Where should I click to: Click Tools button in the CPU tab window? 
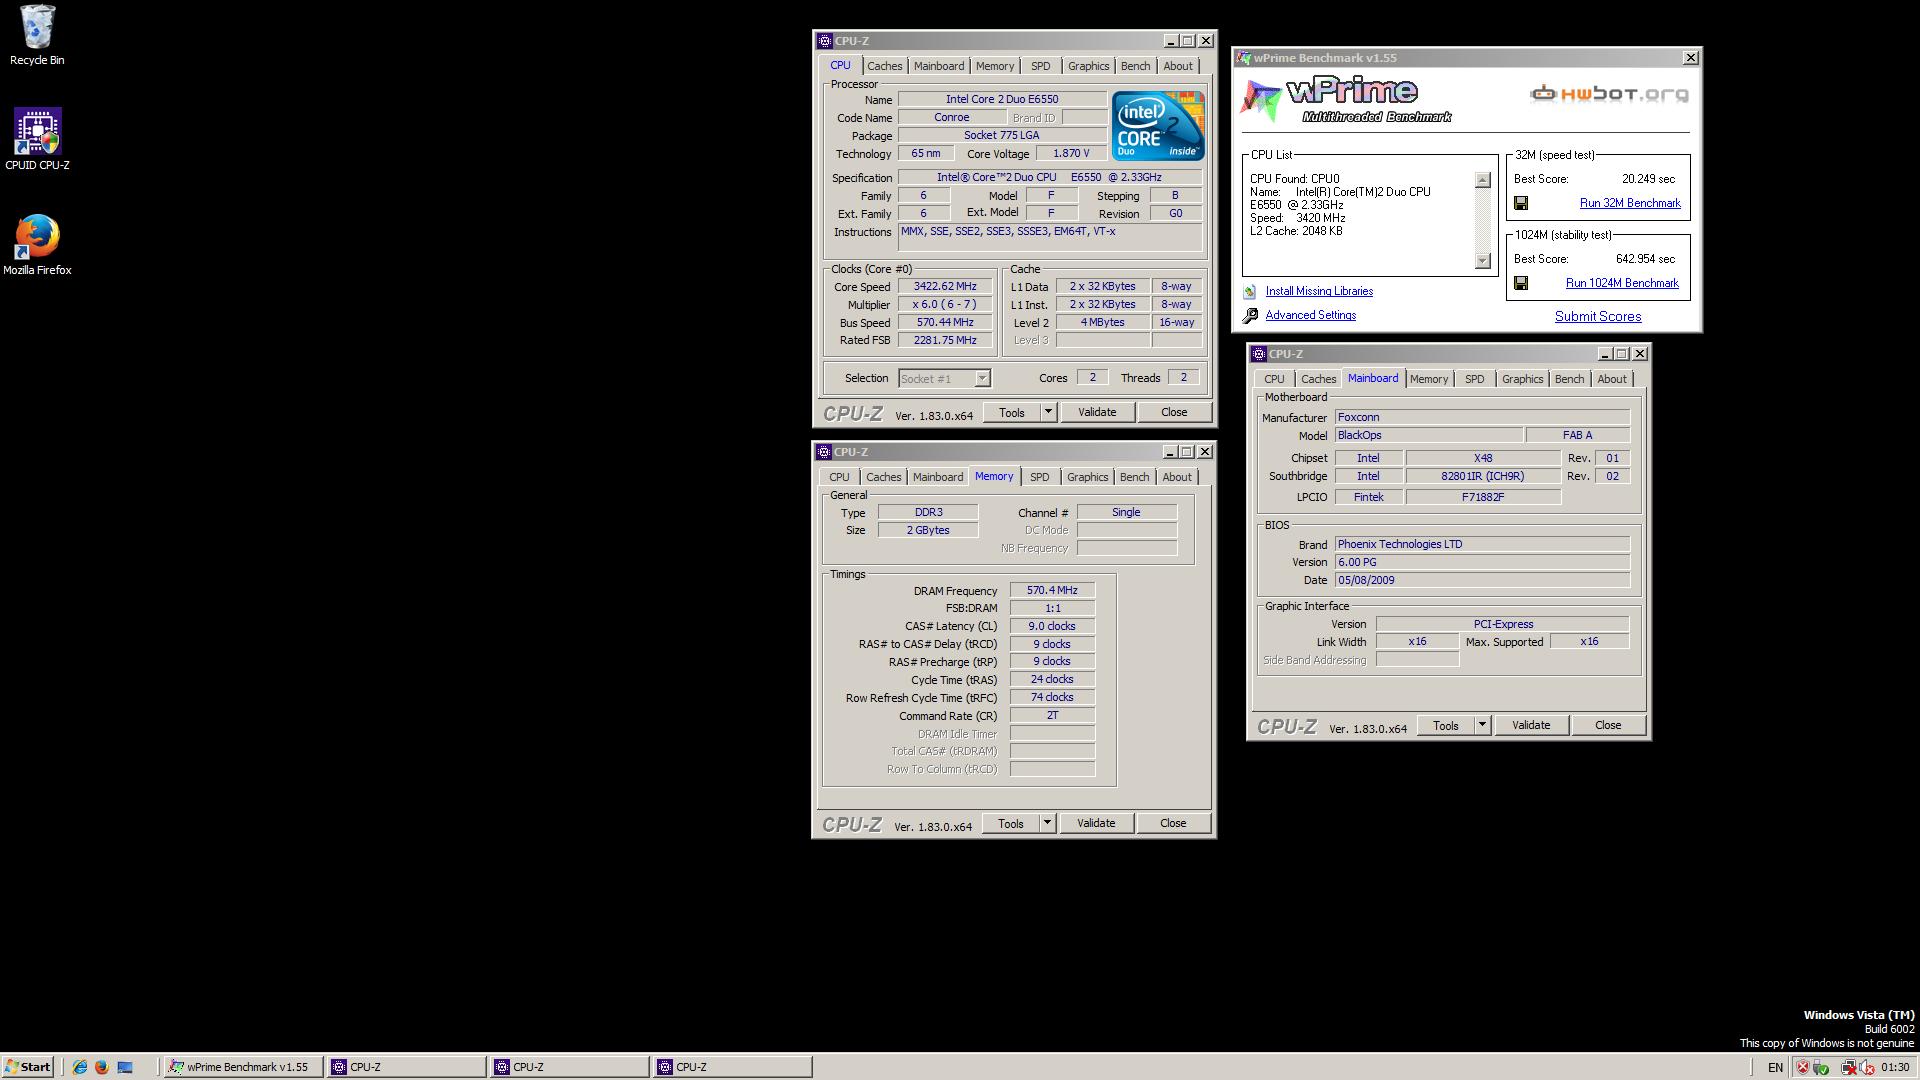[1011, 412]
